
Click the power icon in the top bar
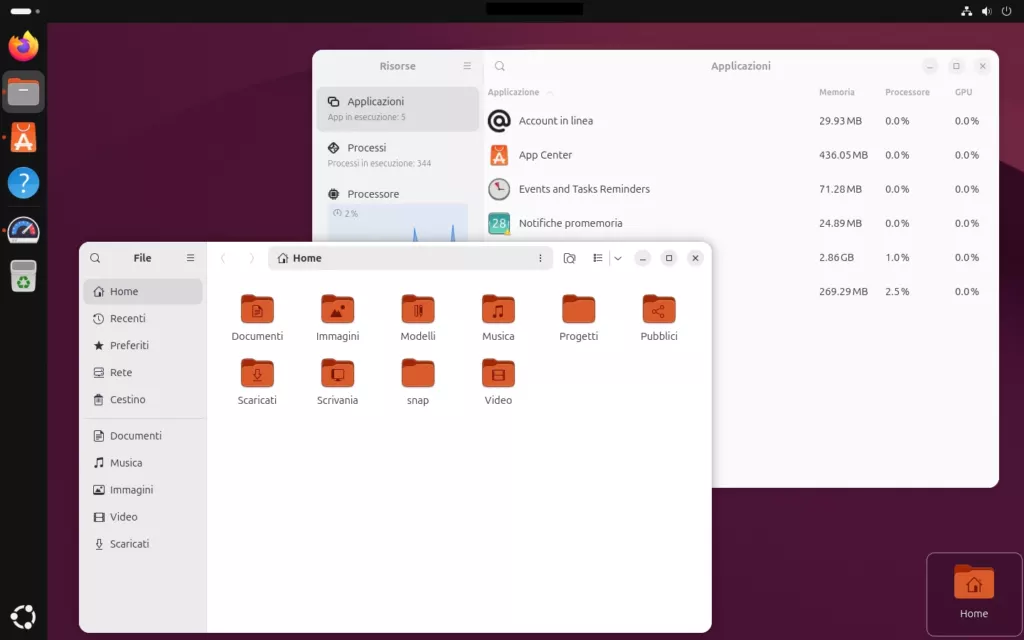[1006, 11]
